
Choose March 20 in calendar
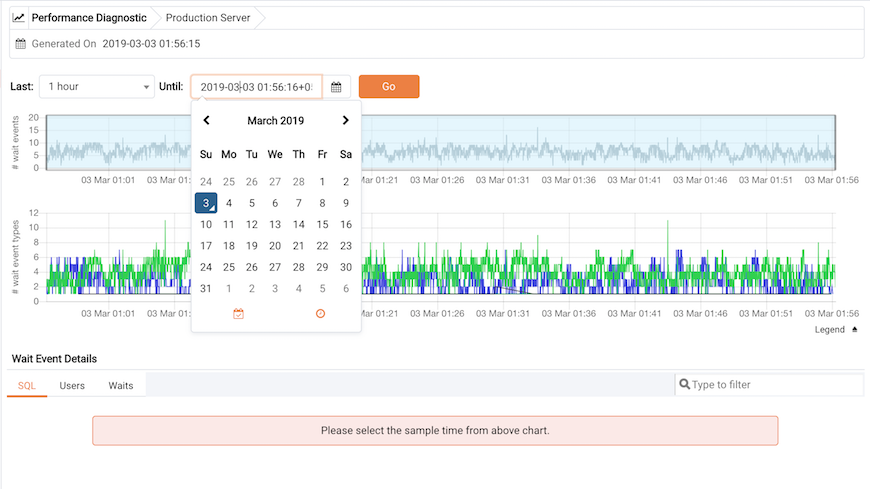coord(275,246)
